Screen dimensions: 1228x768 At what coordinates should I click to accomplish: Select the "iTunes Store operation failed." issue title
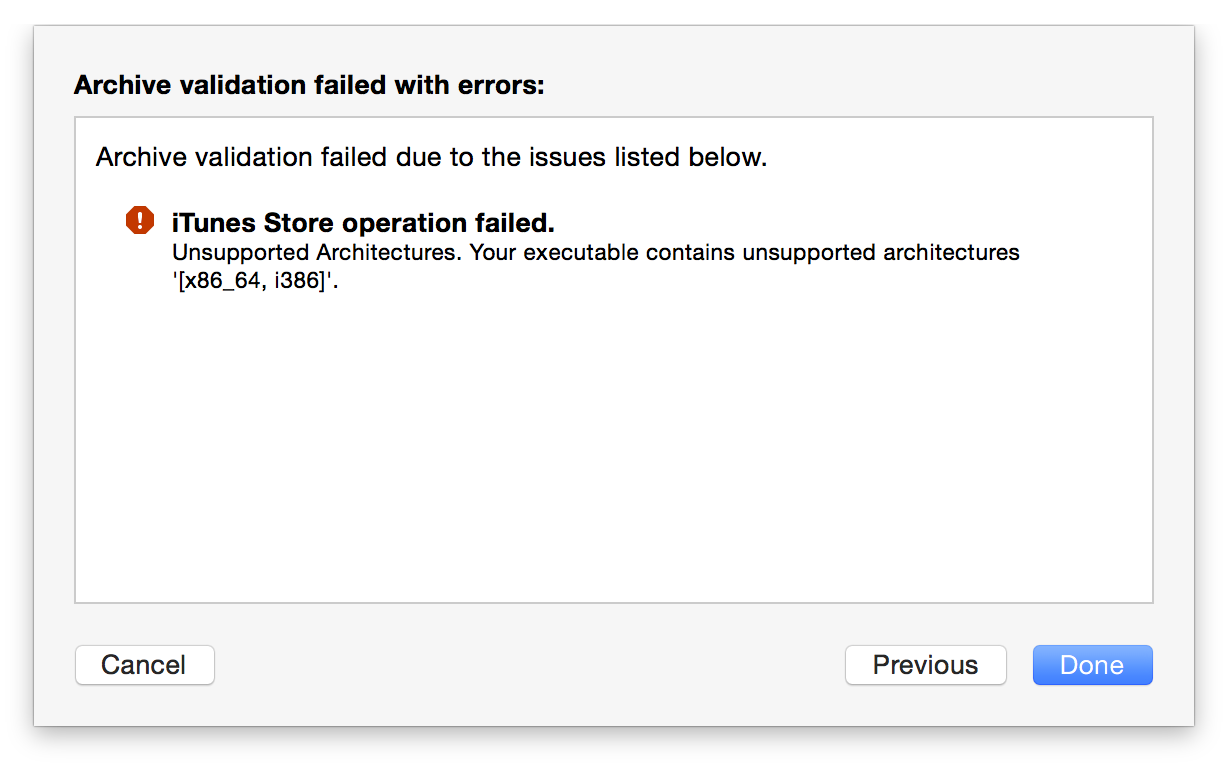[x=362, y=222]
